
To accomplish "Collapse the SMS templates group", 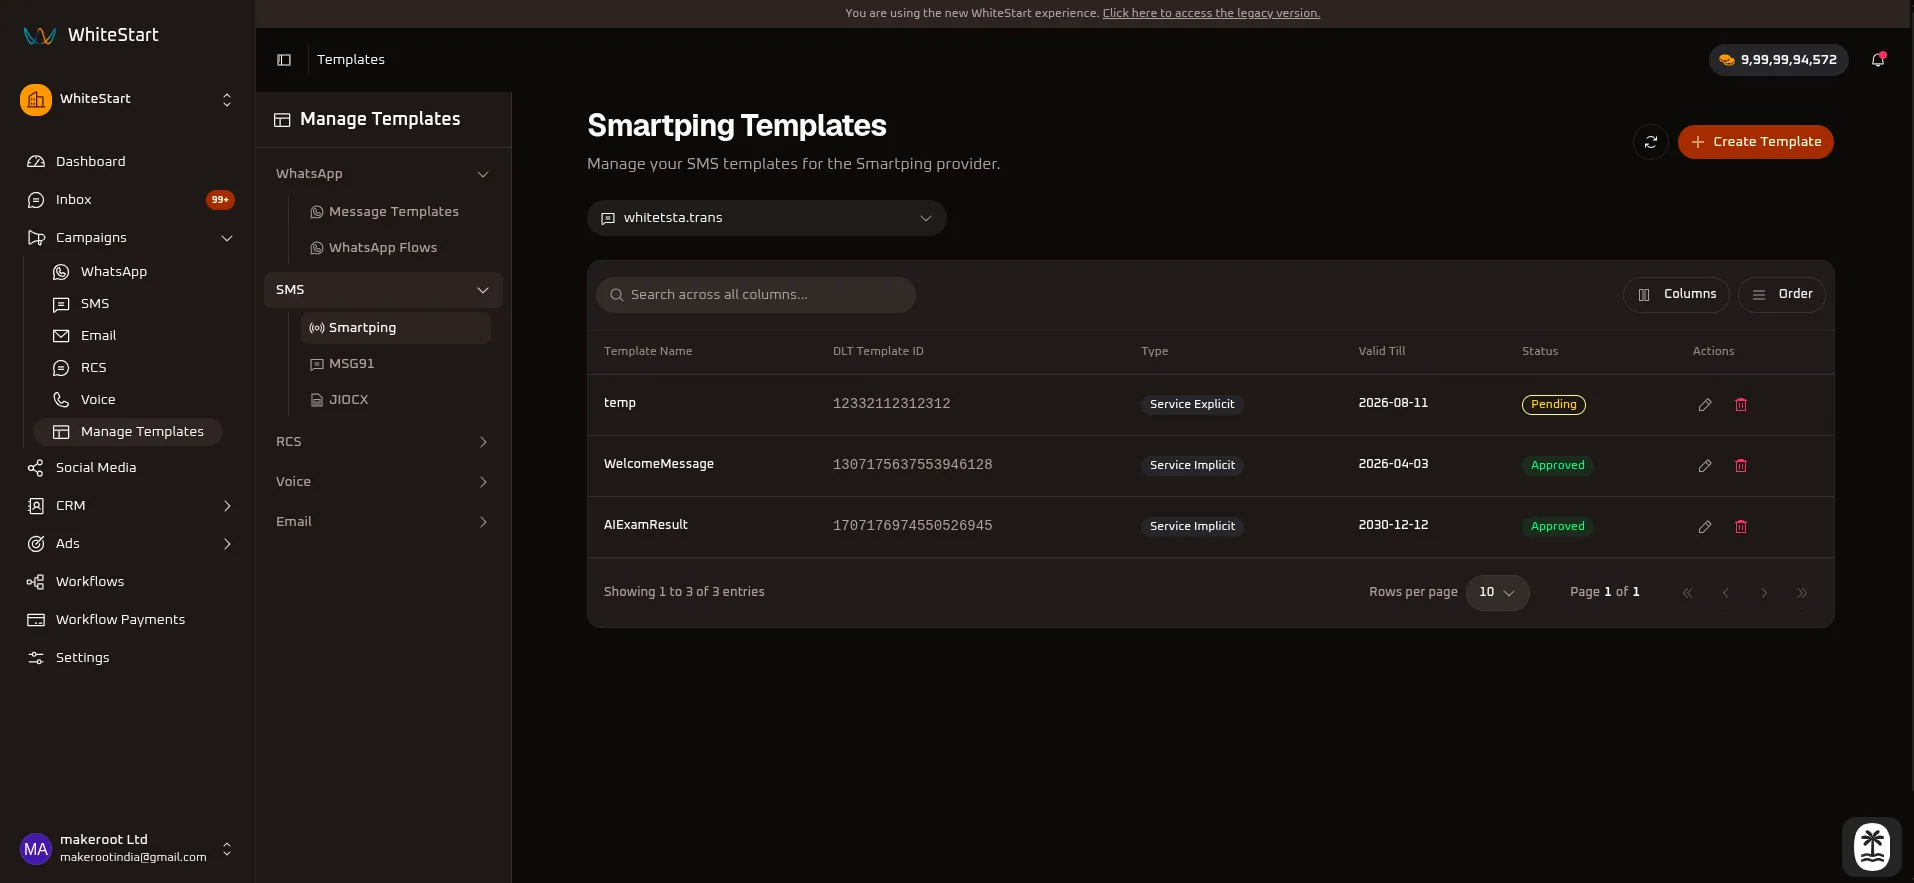I will pos(383,289).
